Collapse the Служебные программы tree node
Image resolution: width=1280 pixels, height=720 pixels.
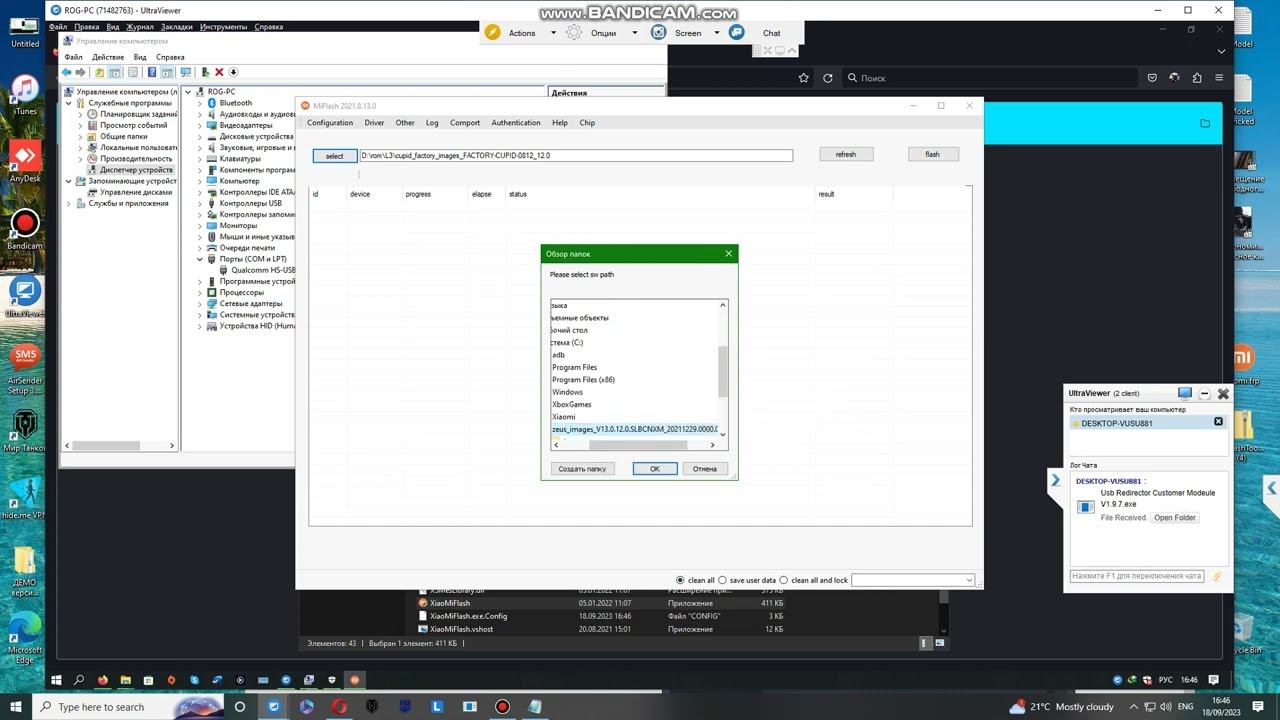click(x=69, y=103)
